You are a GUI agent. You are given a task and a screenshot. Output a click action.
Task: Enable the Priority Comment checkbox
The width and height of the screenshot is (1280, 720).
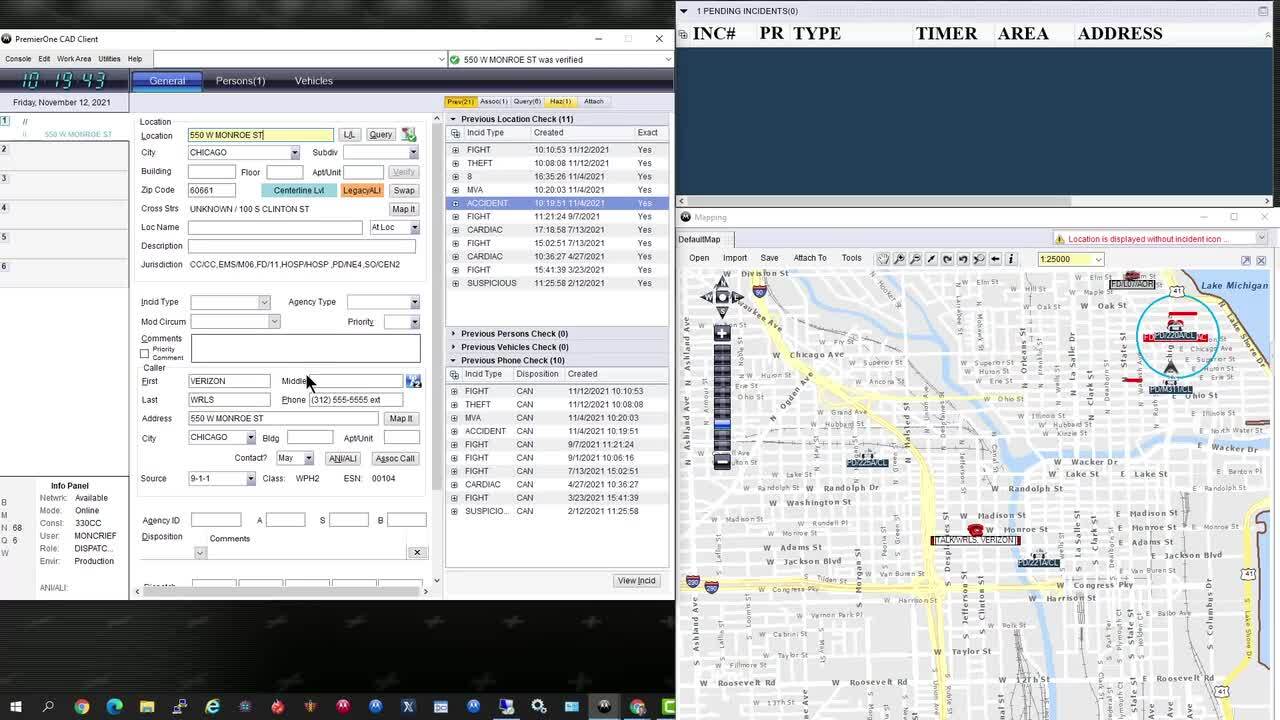(x=144, y=354)
